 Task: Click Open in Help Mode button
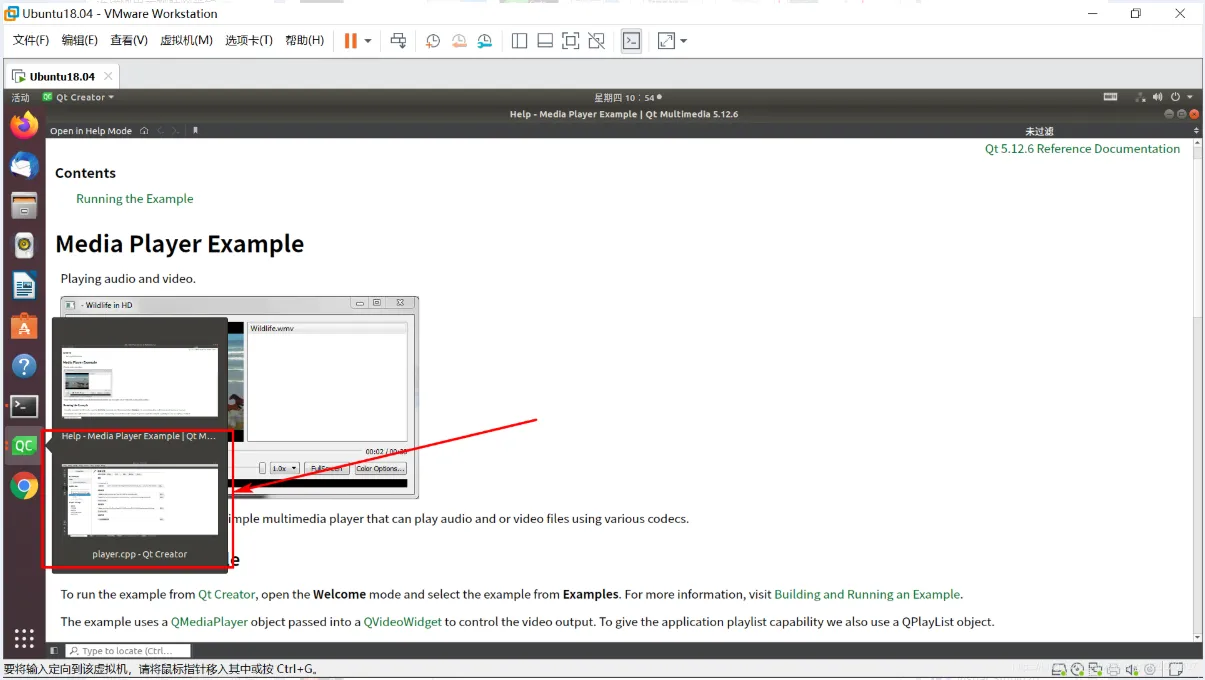(x=91, y=131)
